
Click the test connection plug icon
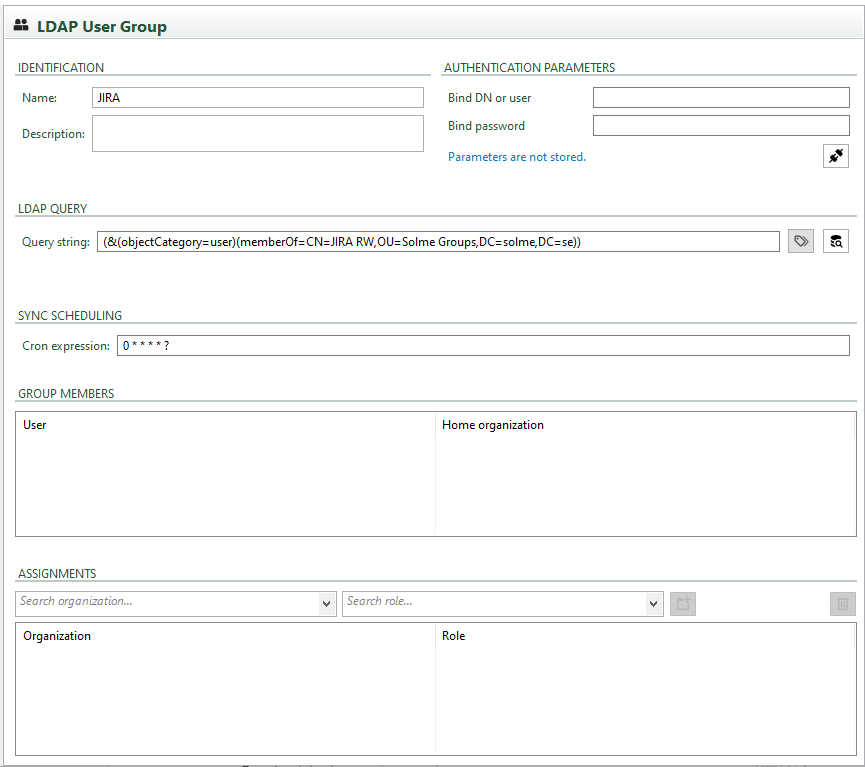tap(835, 156)
